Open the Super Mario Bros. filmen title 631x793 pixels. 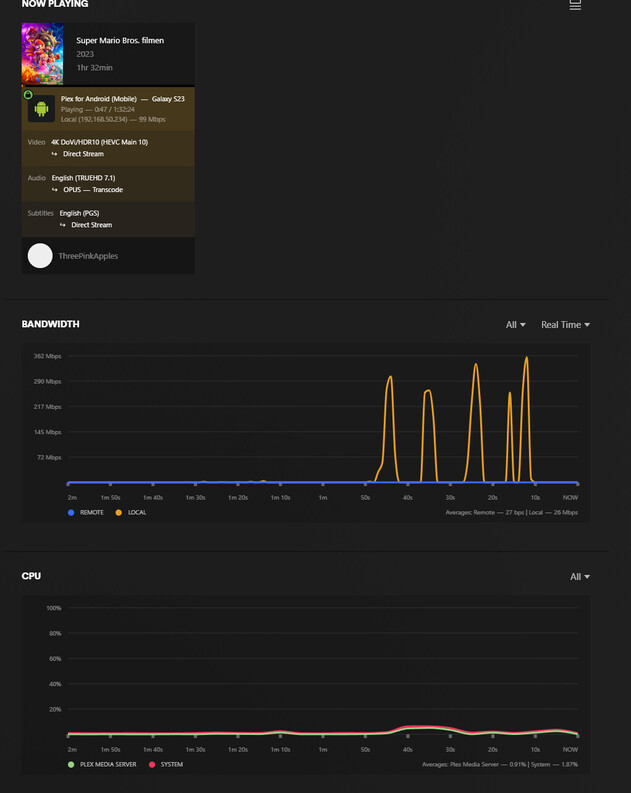(120, 40)
